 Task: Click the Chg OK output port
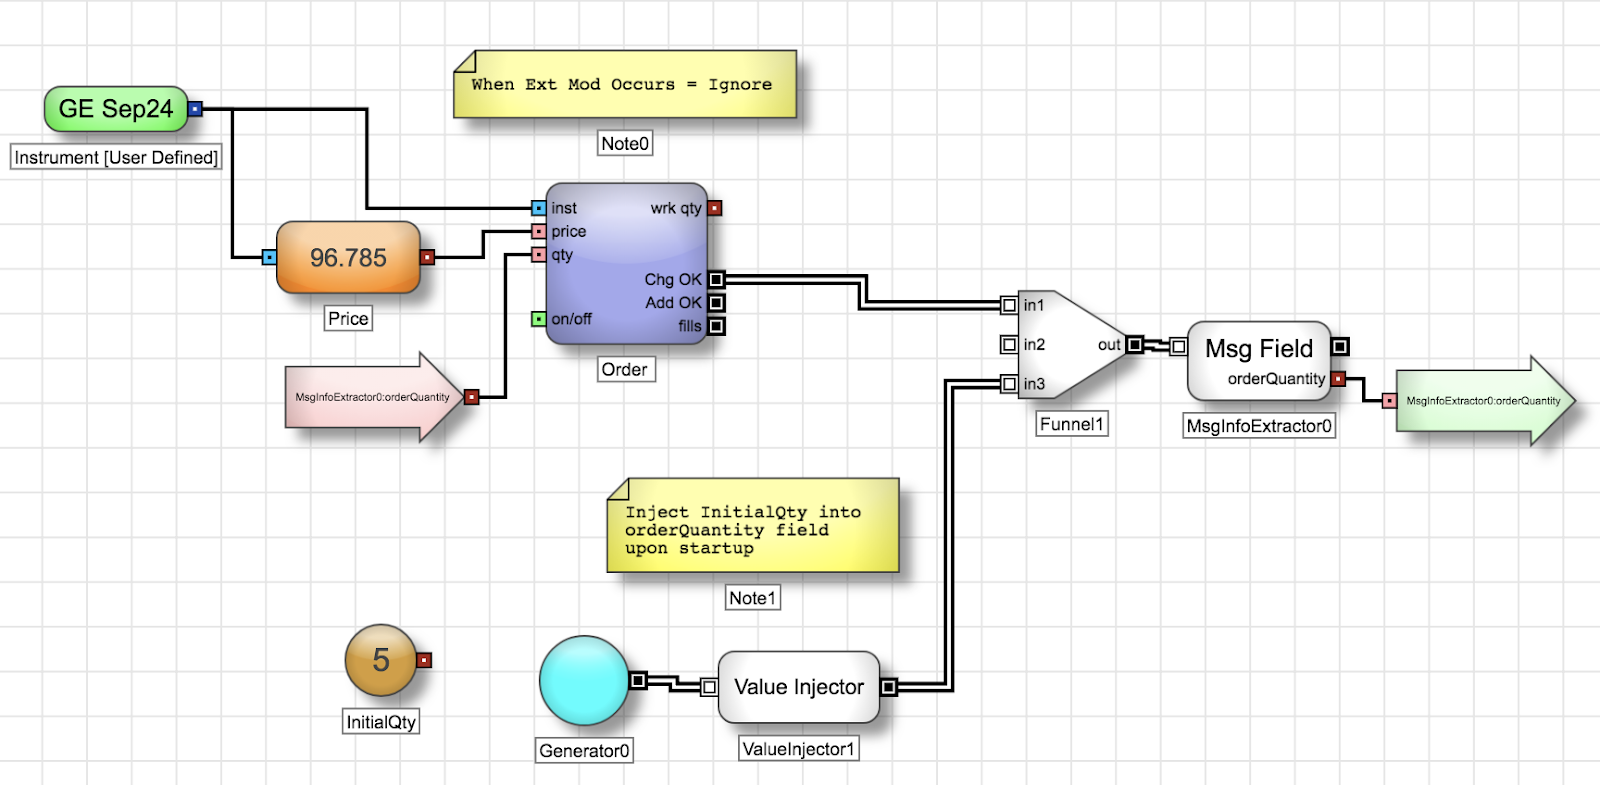[716, 280]
